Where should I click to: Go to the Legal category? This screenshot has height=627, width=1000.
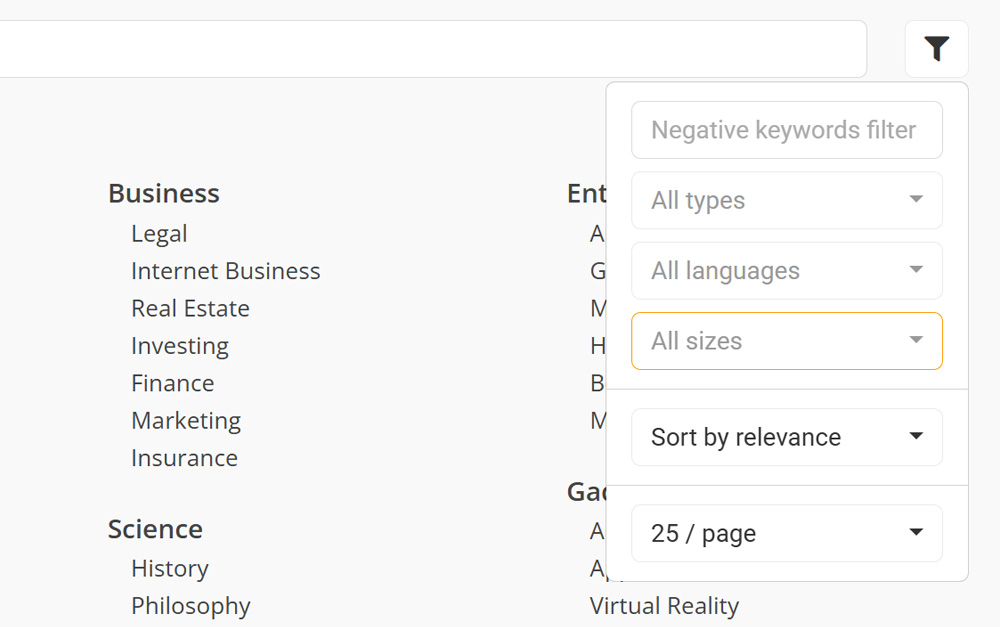159,233
